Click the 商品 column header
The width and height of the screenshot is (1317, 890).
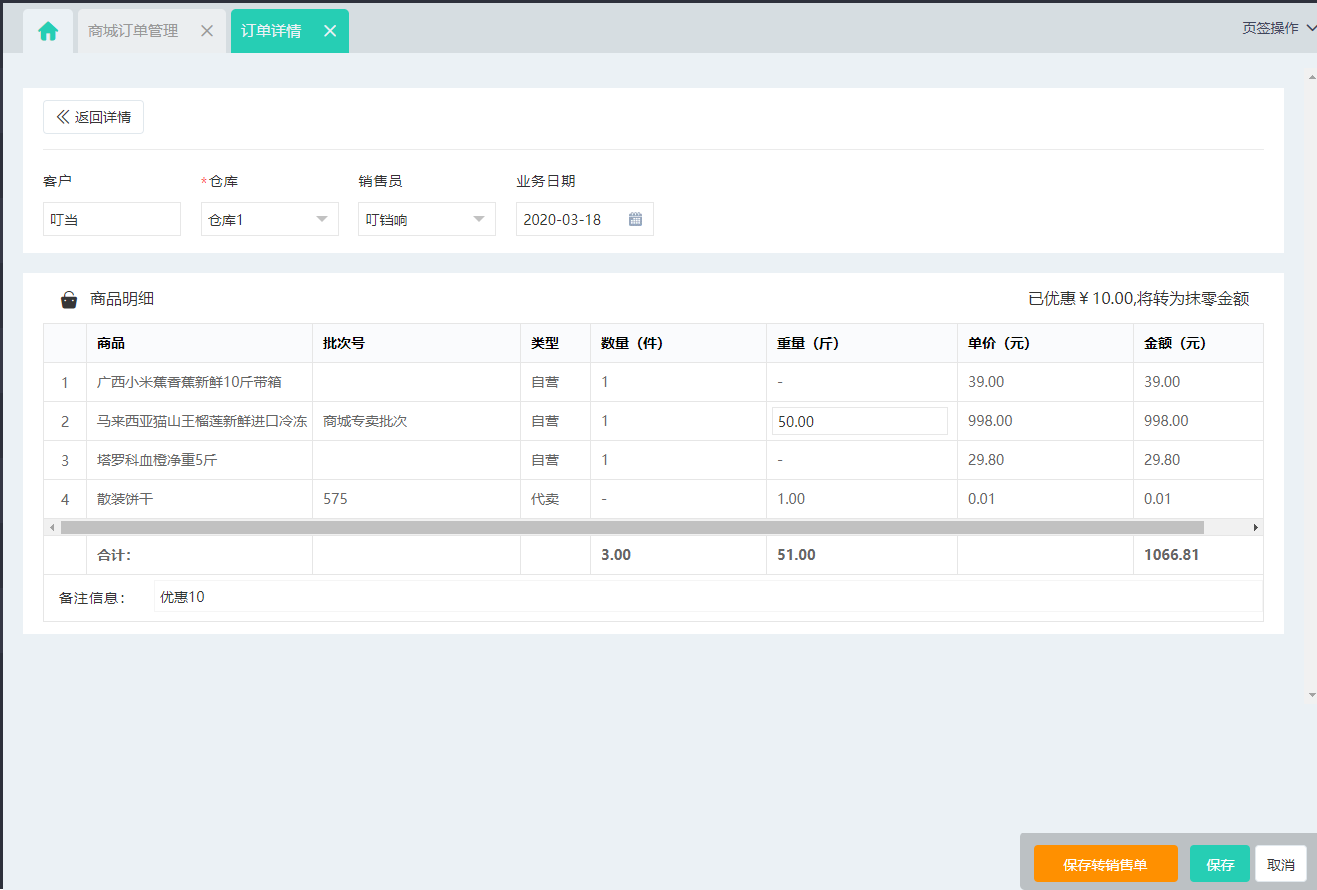point(199,343)
